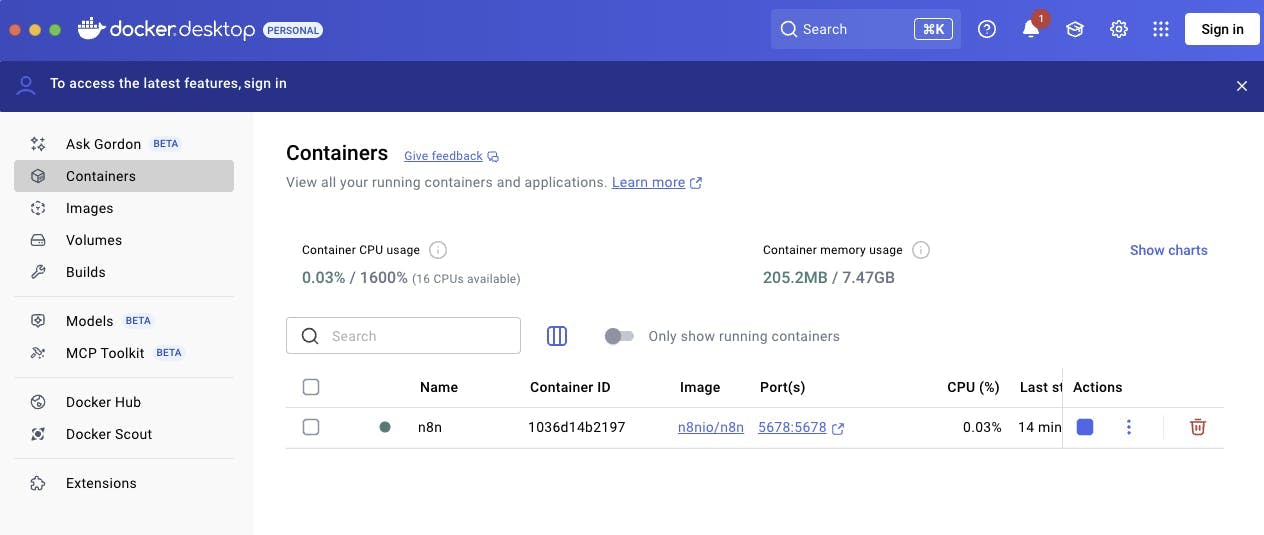Check the n8n container checkbox
The height and width of the screenshot is (535, 1264).
pyautogui.click(x=311, y=427)
